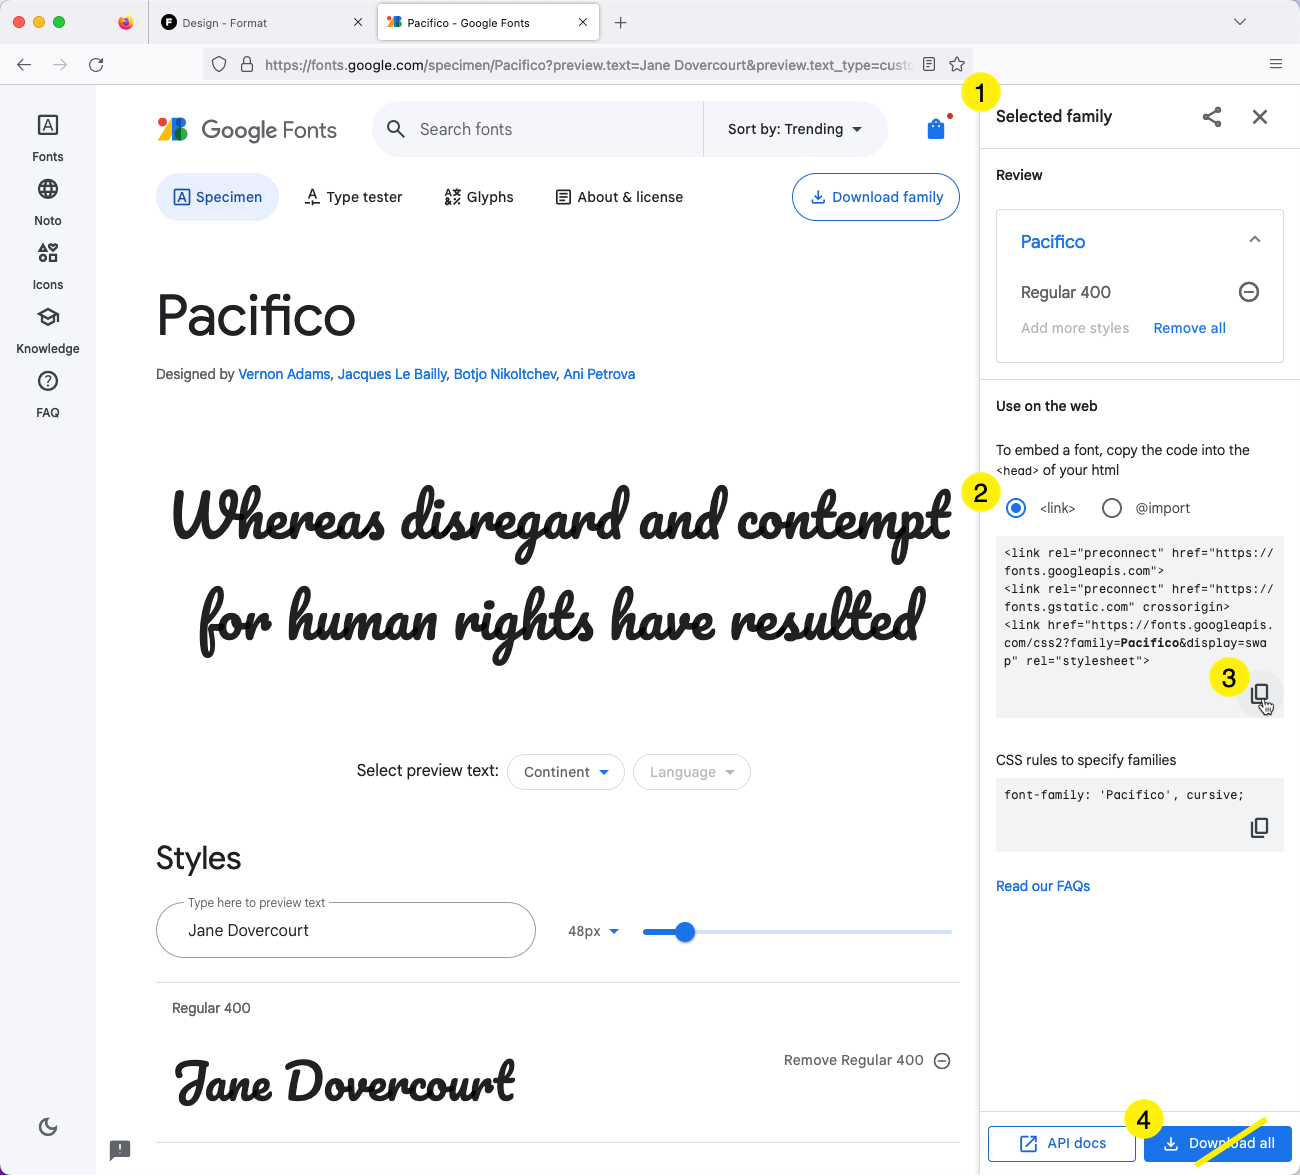
Task: Copy the CSS font-family rule
Action: point(1260,828)
